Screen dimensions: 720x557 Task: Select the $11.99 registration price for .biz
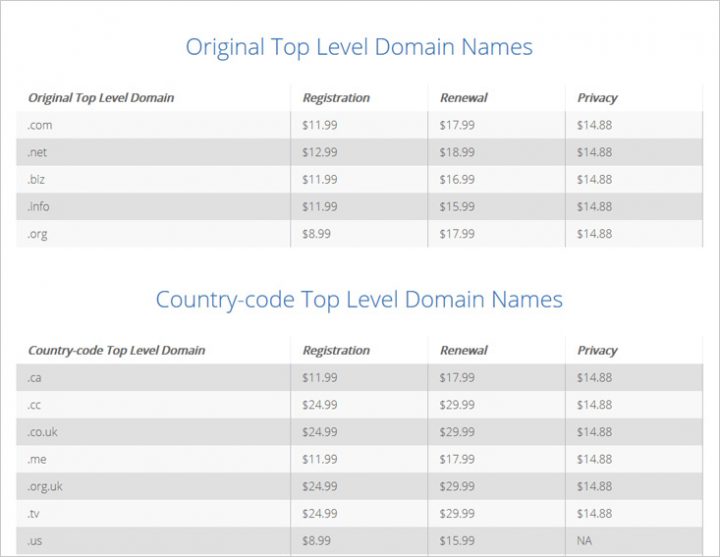320,179
